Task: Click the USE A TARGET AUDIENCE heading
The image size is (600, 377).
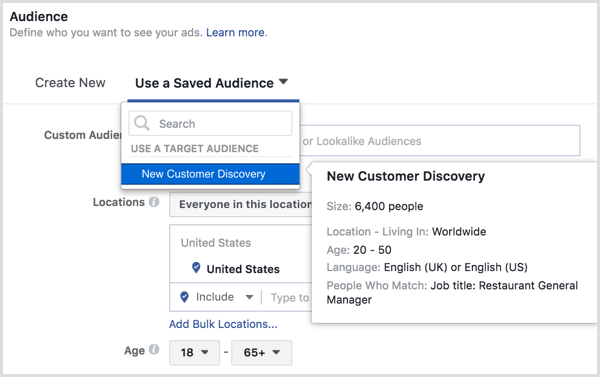Action: pos(195,149)
